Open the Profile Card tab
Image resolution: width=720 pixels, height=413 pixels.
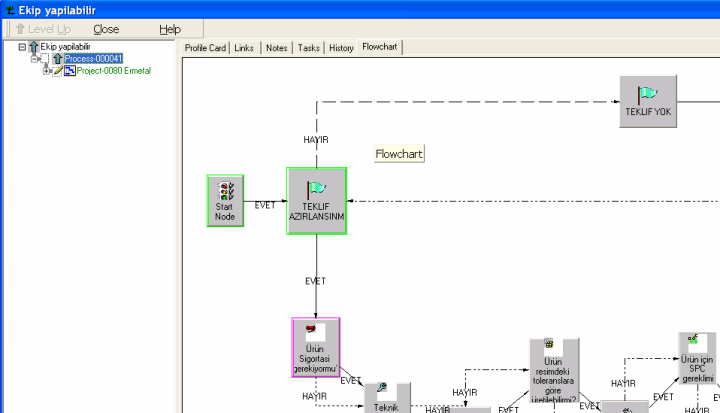tap(206, 48)
